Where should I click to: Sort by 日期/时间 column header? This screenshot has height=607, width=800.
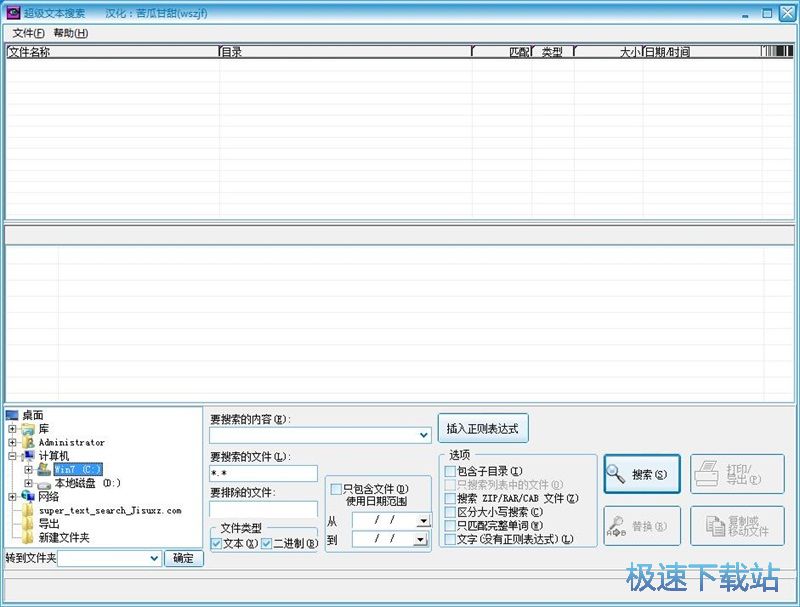click(x=702, y=52)
